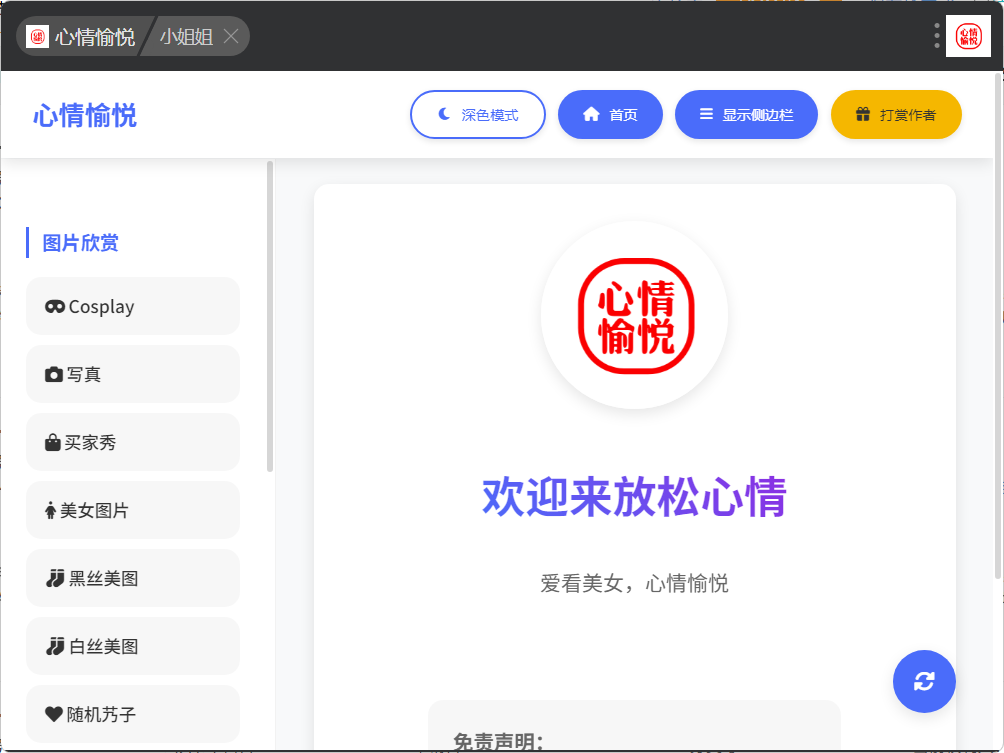Image resolution: width=1004 pixels, height=753 pixels.
Task: Click the 心情愉悦 title in window tab
Action: (95, 36)
